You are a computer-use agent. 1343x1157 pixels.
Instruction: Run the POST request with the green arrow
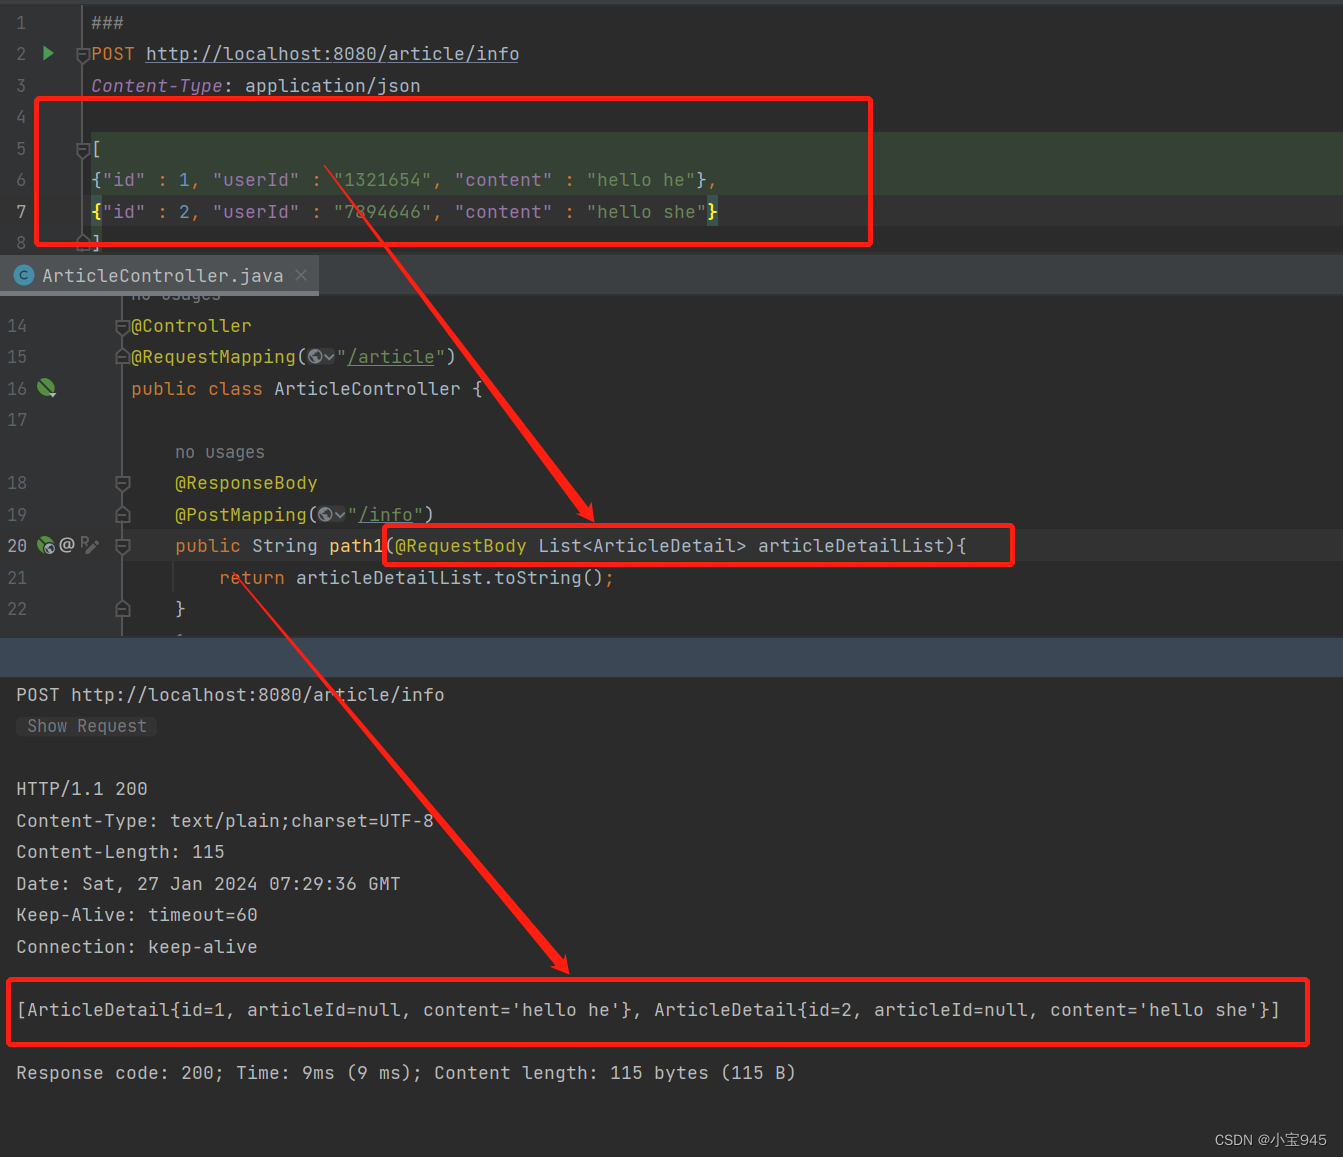tap(48, 53)
